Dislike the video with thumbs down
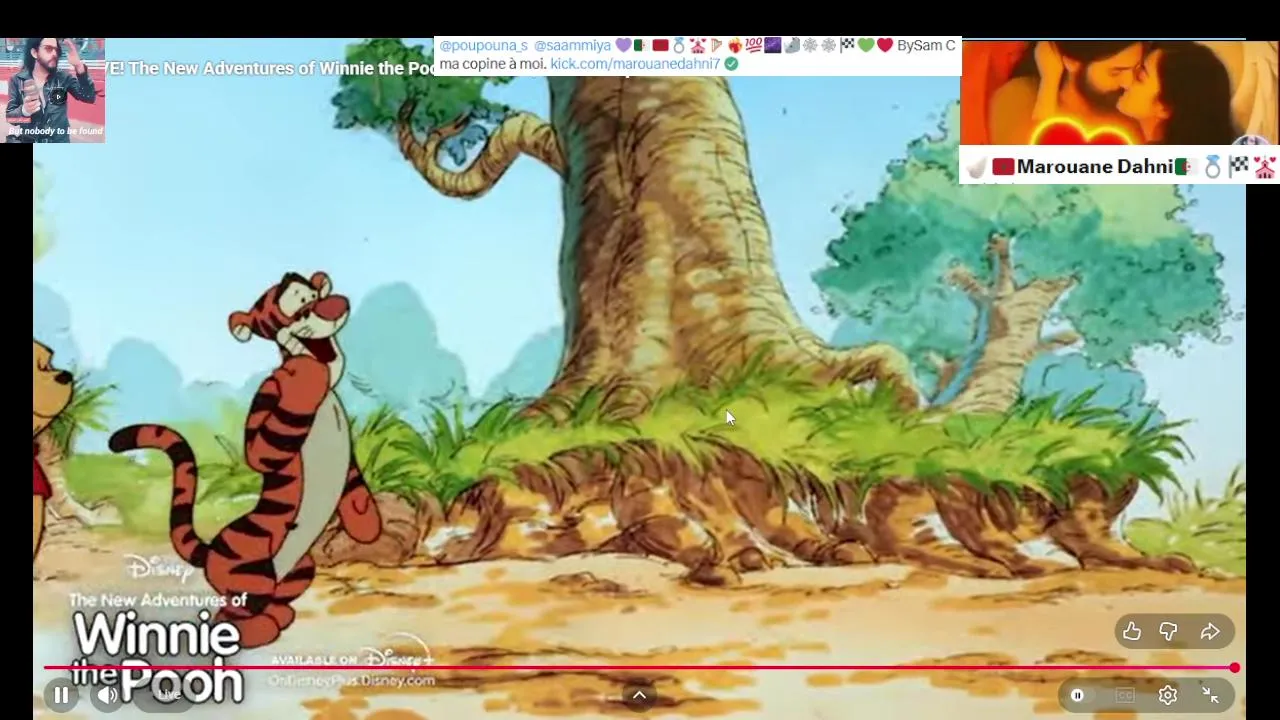This screenshot has width=1280, height=720. 1168,631
